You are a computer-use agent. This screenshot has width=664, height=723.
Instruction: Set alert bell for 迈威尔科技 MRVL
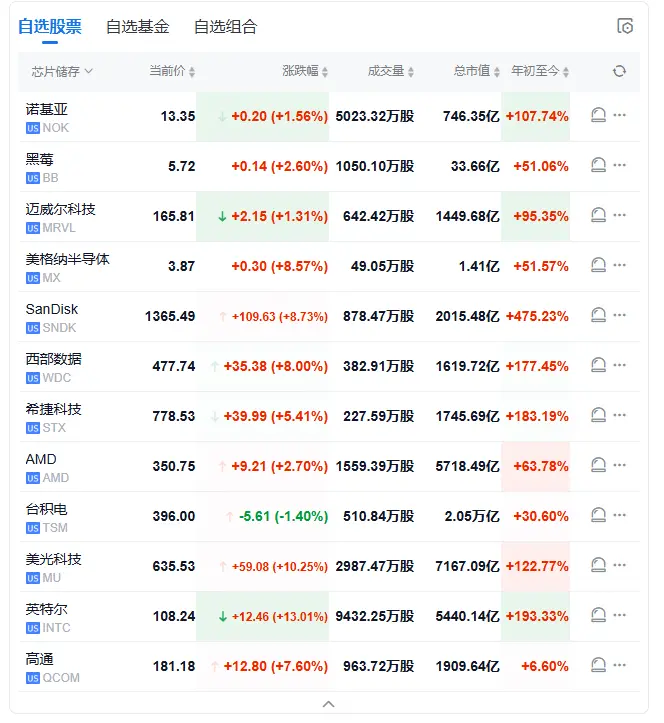coord(598,215)
